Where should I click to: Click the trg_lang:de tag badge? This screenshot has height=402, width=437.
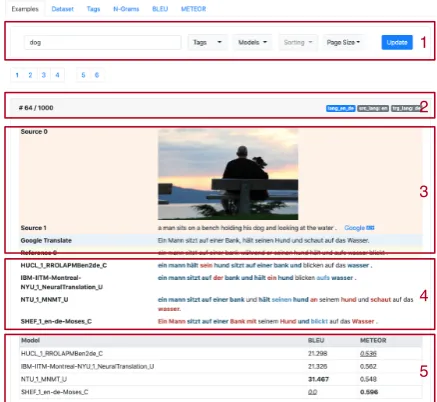(406, 108)
